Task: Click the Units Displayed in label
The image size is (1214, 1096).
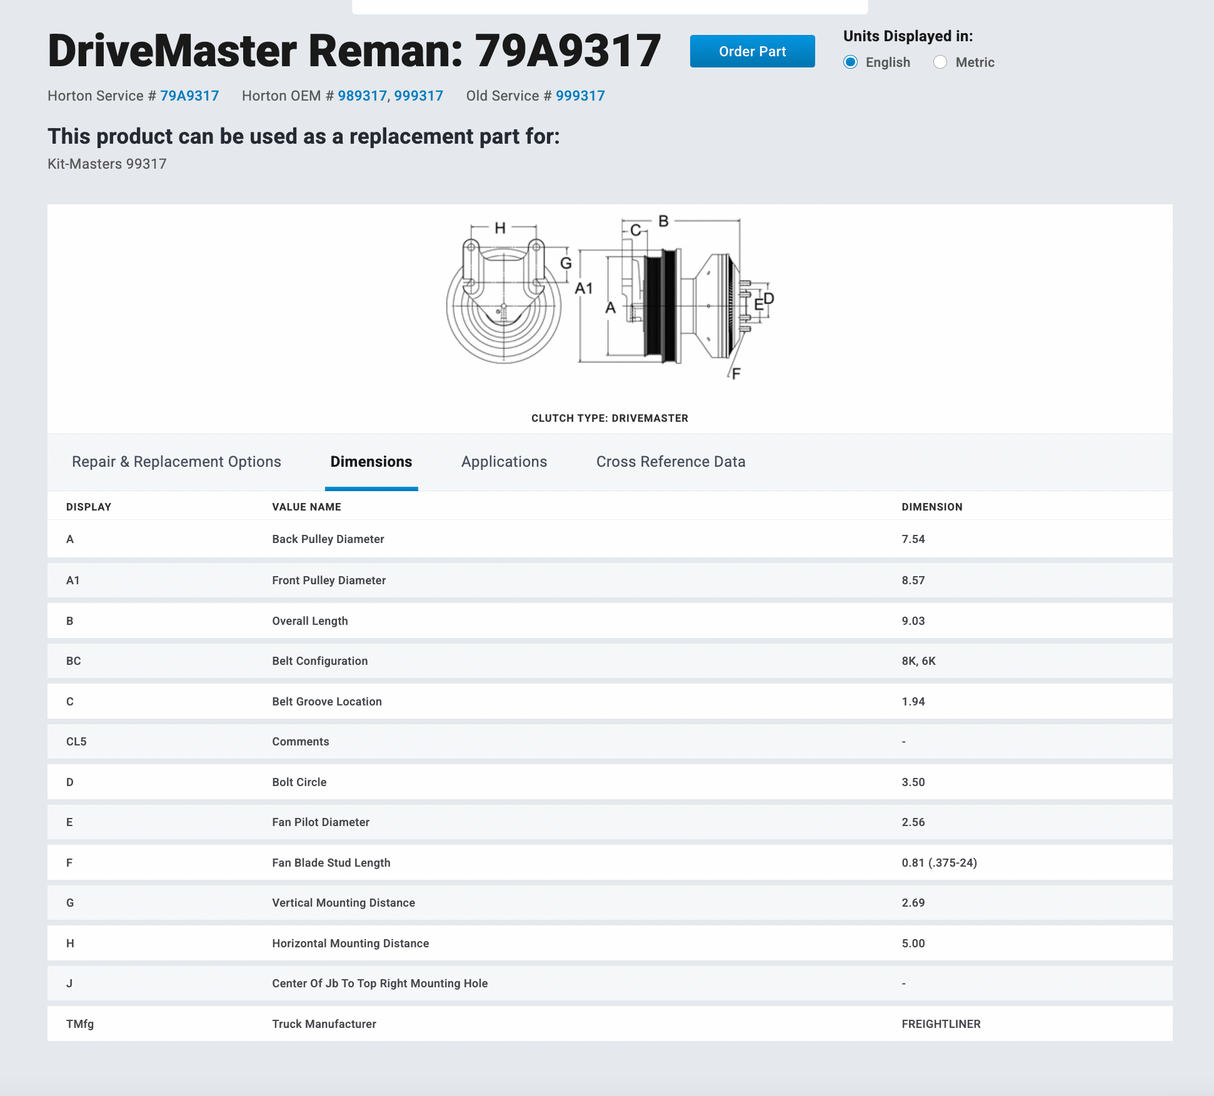Action: [907, 36]
